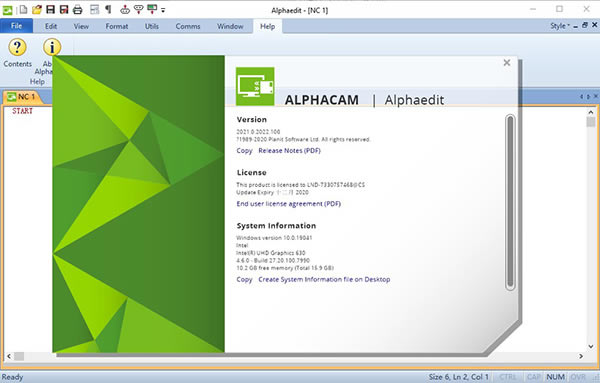The image size is (600, 383).
Task: Click the document tab scroll-right arrow
Action: (x=588, y=97)
